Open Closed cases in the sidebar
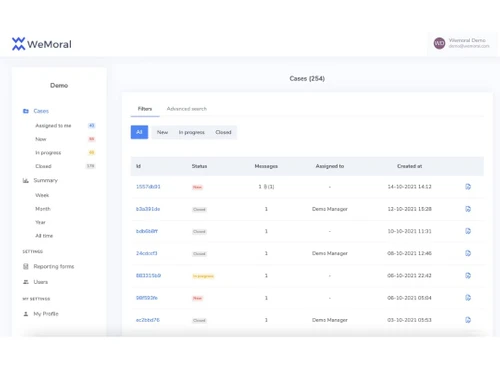Screen dimensions: 500x375 [43, 166]
